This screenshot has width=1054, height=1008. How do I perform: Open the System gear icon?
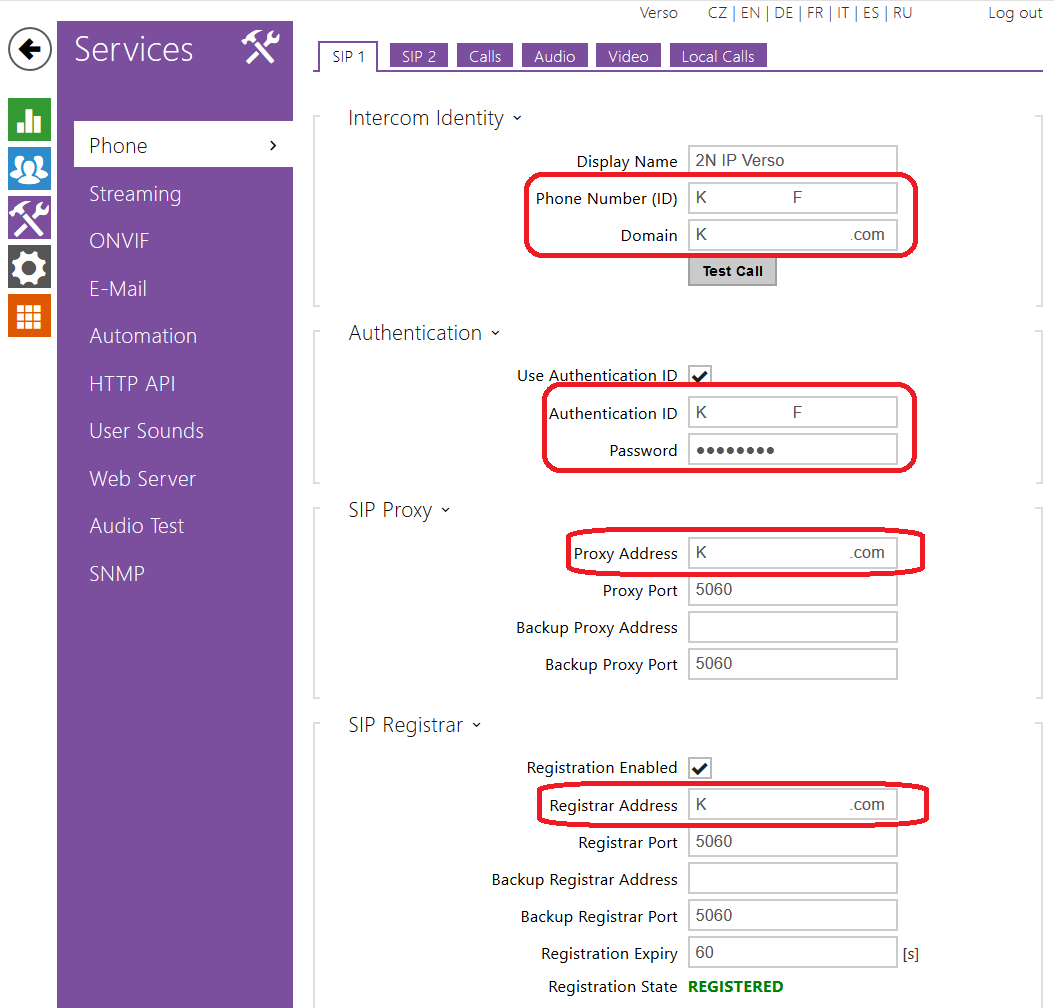click(x=29, y=266)
